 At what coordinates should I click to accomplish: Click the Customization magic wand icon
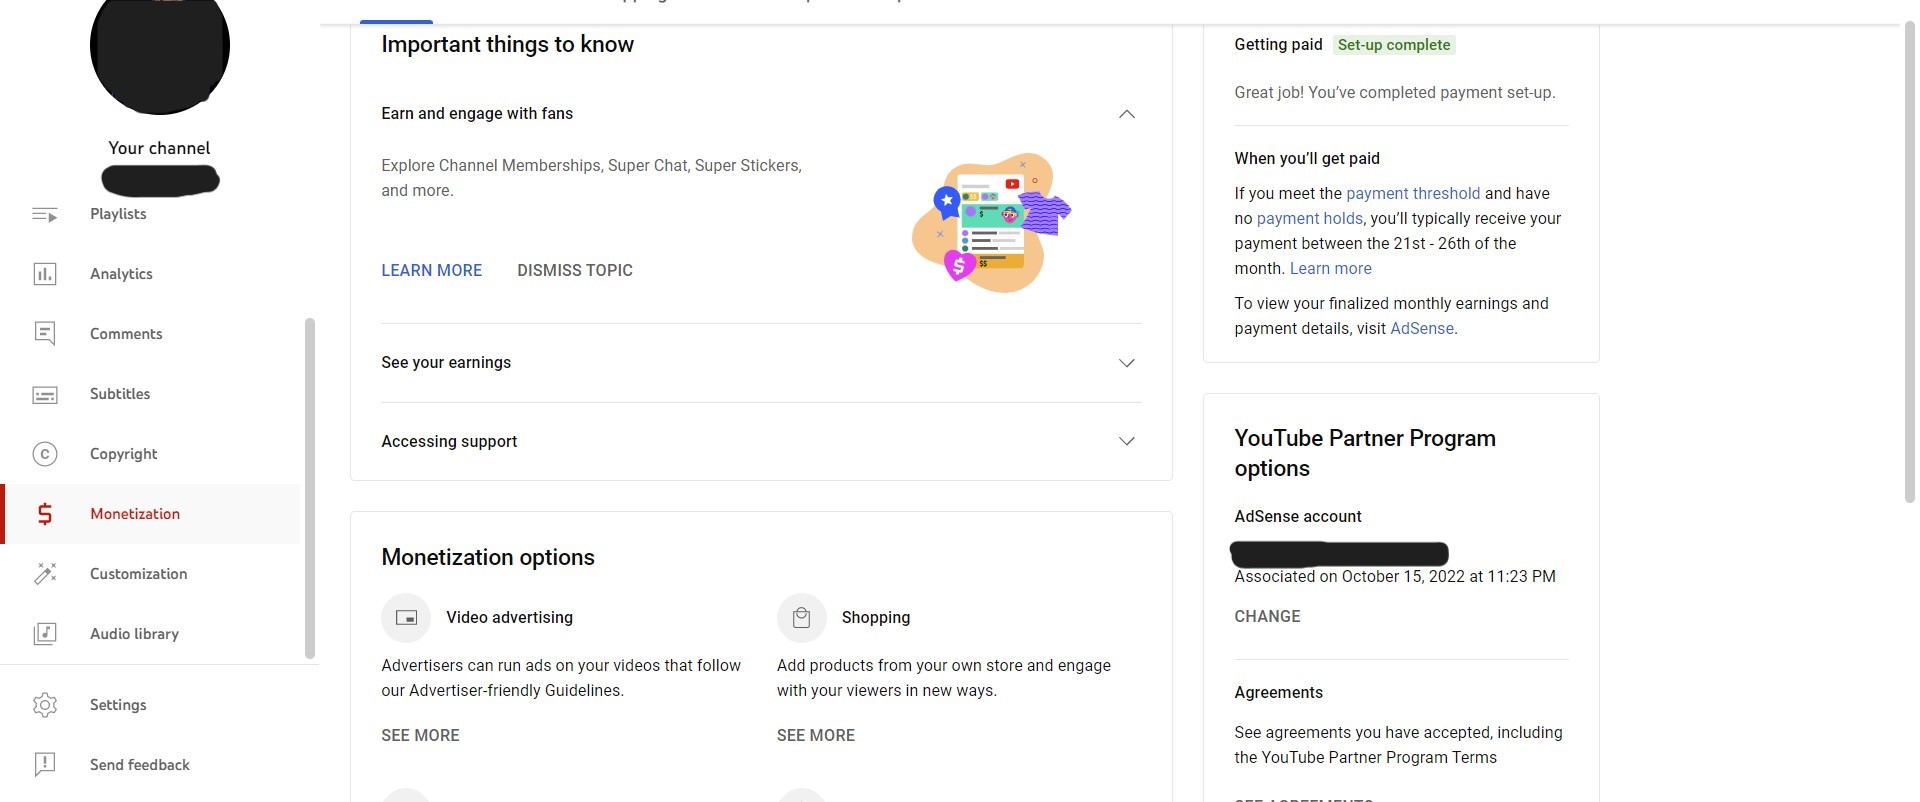[45, 574]
